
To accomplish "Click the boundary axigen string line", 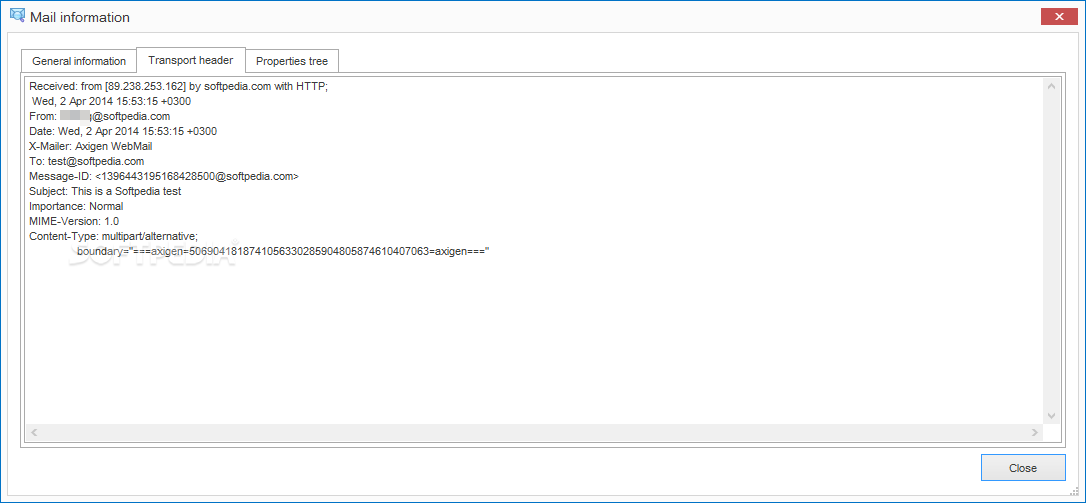I will tap(283, 252).
